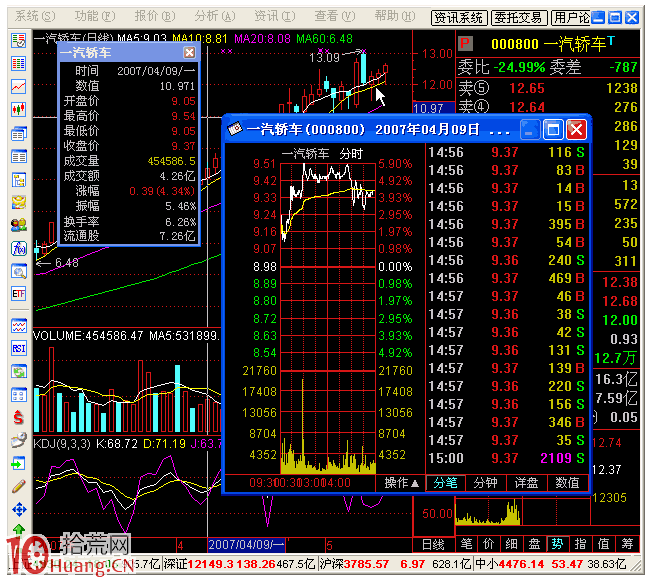This screenshot has width=662, height=585.
Task: Click the blue four-way move arrows icon
Action: (19, 509)
